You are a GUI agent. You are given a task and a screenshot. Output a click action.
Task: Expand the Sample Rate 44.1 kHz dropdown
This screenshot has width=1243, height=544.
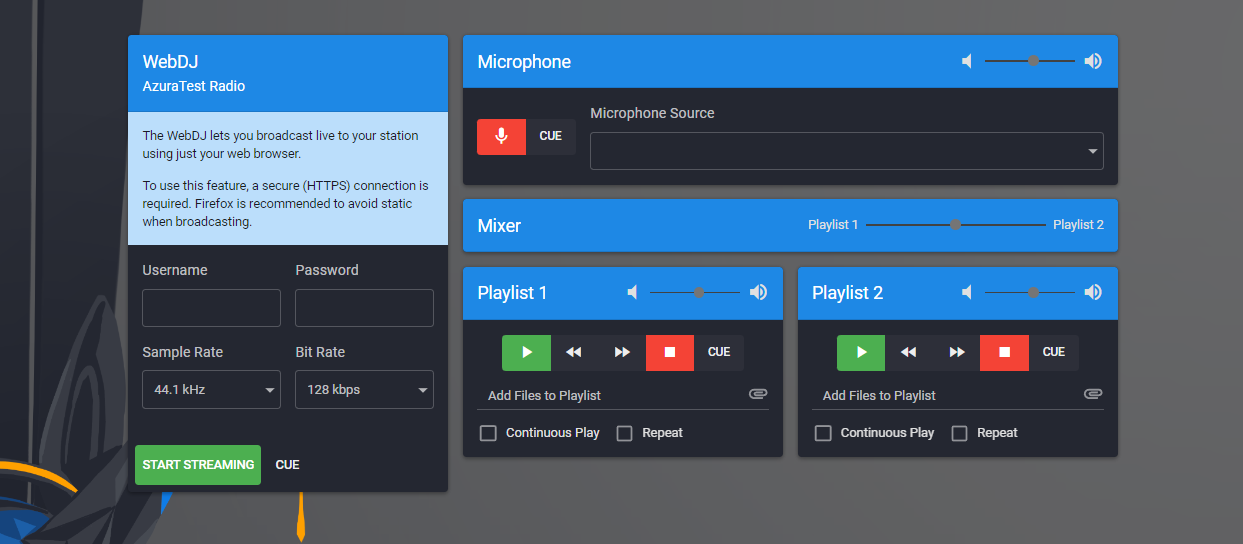point(211,390)
